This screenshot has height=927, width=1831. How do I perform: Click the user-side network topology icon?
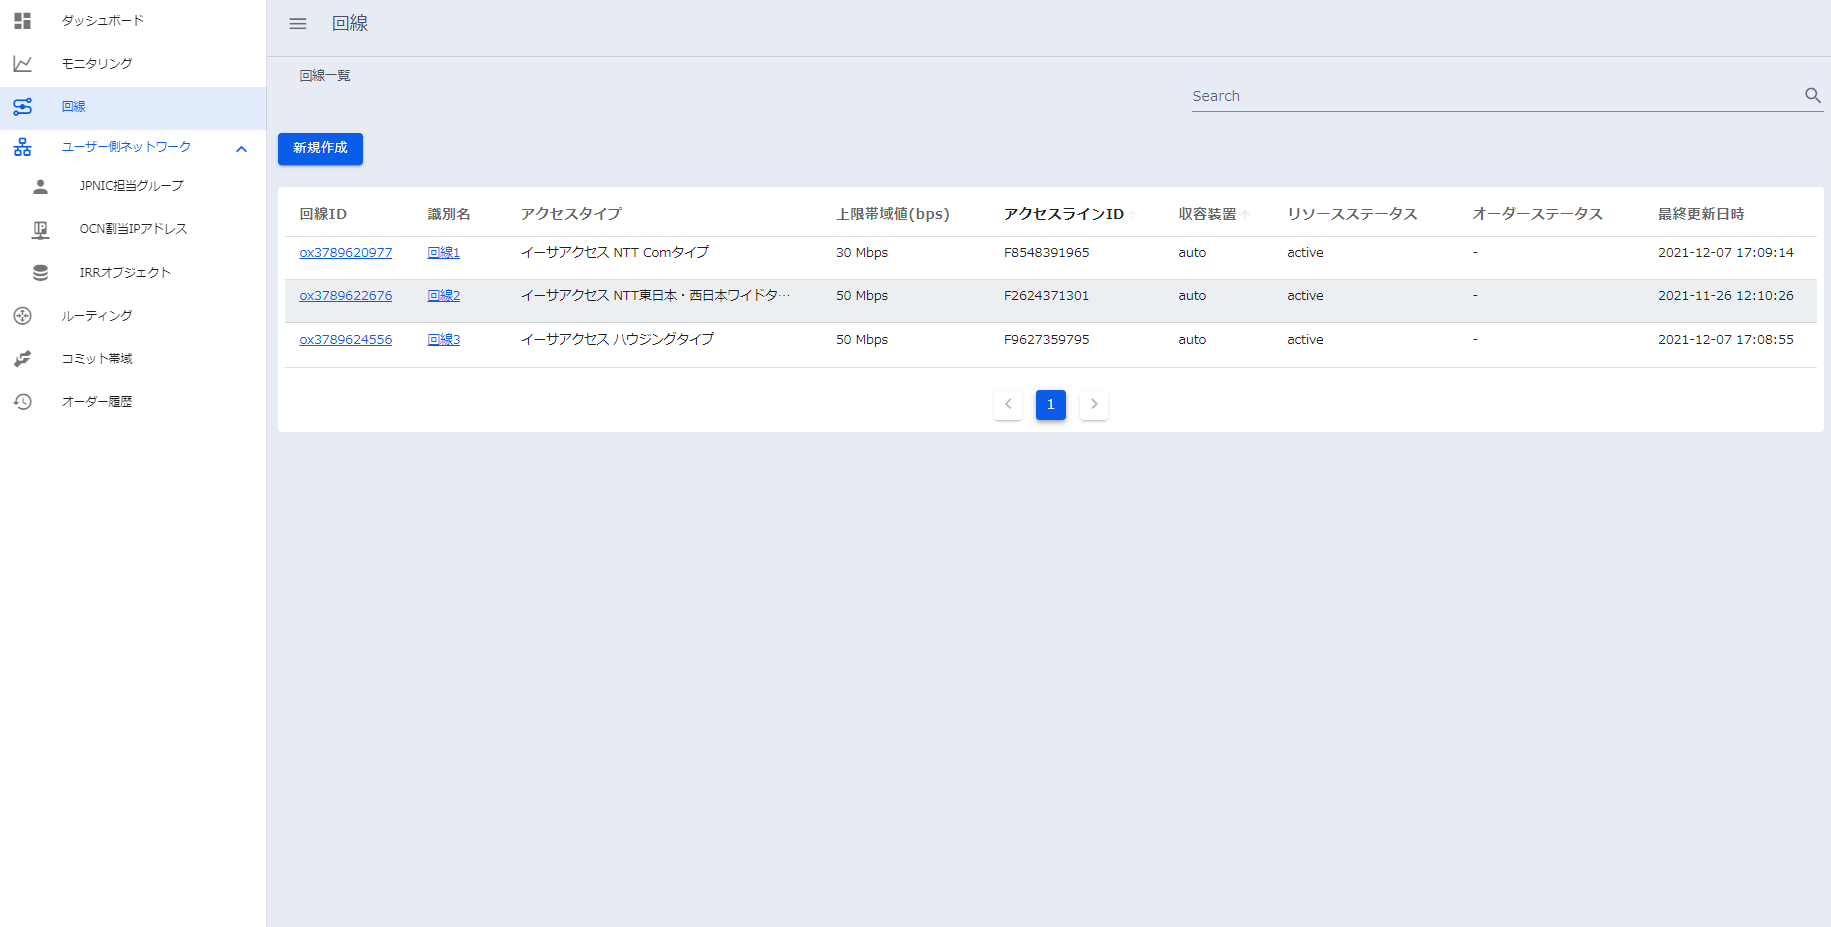pyautogui.click(x=22, y=148)
